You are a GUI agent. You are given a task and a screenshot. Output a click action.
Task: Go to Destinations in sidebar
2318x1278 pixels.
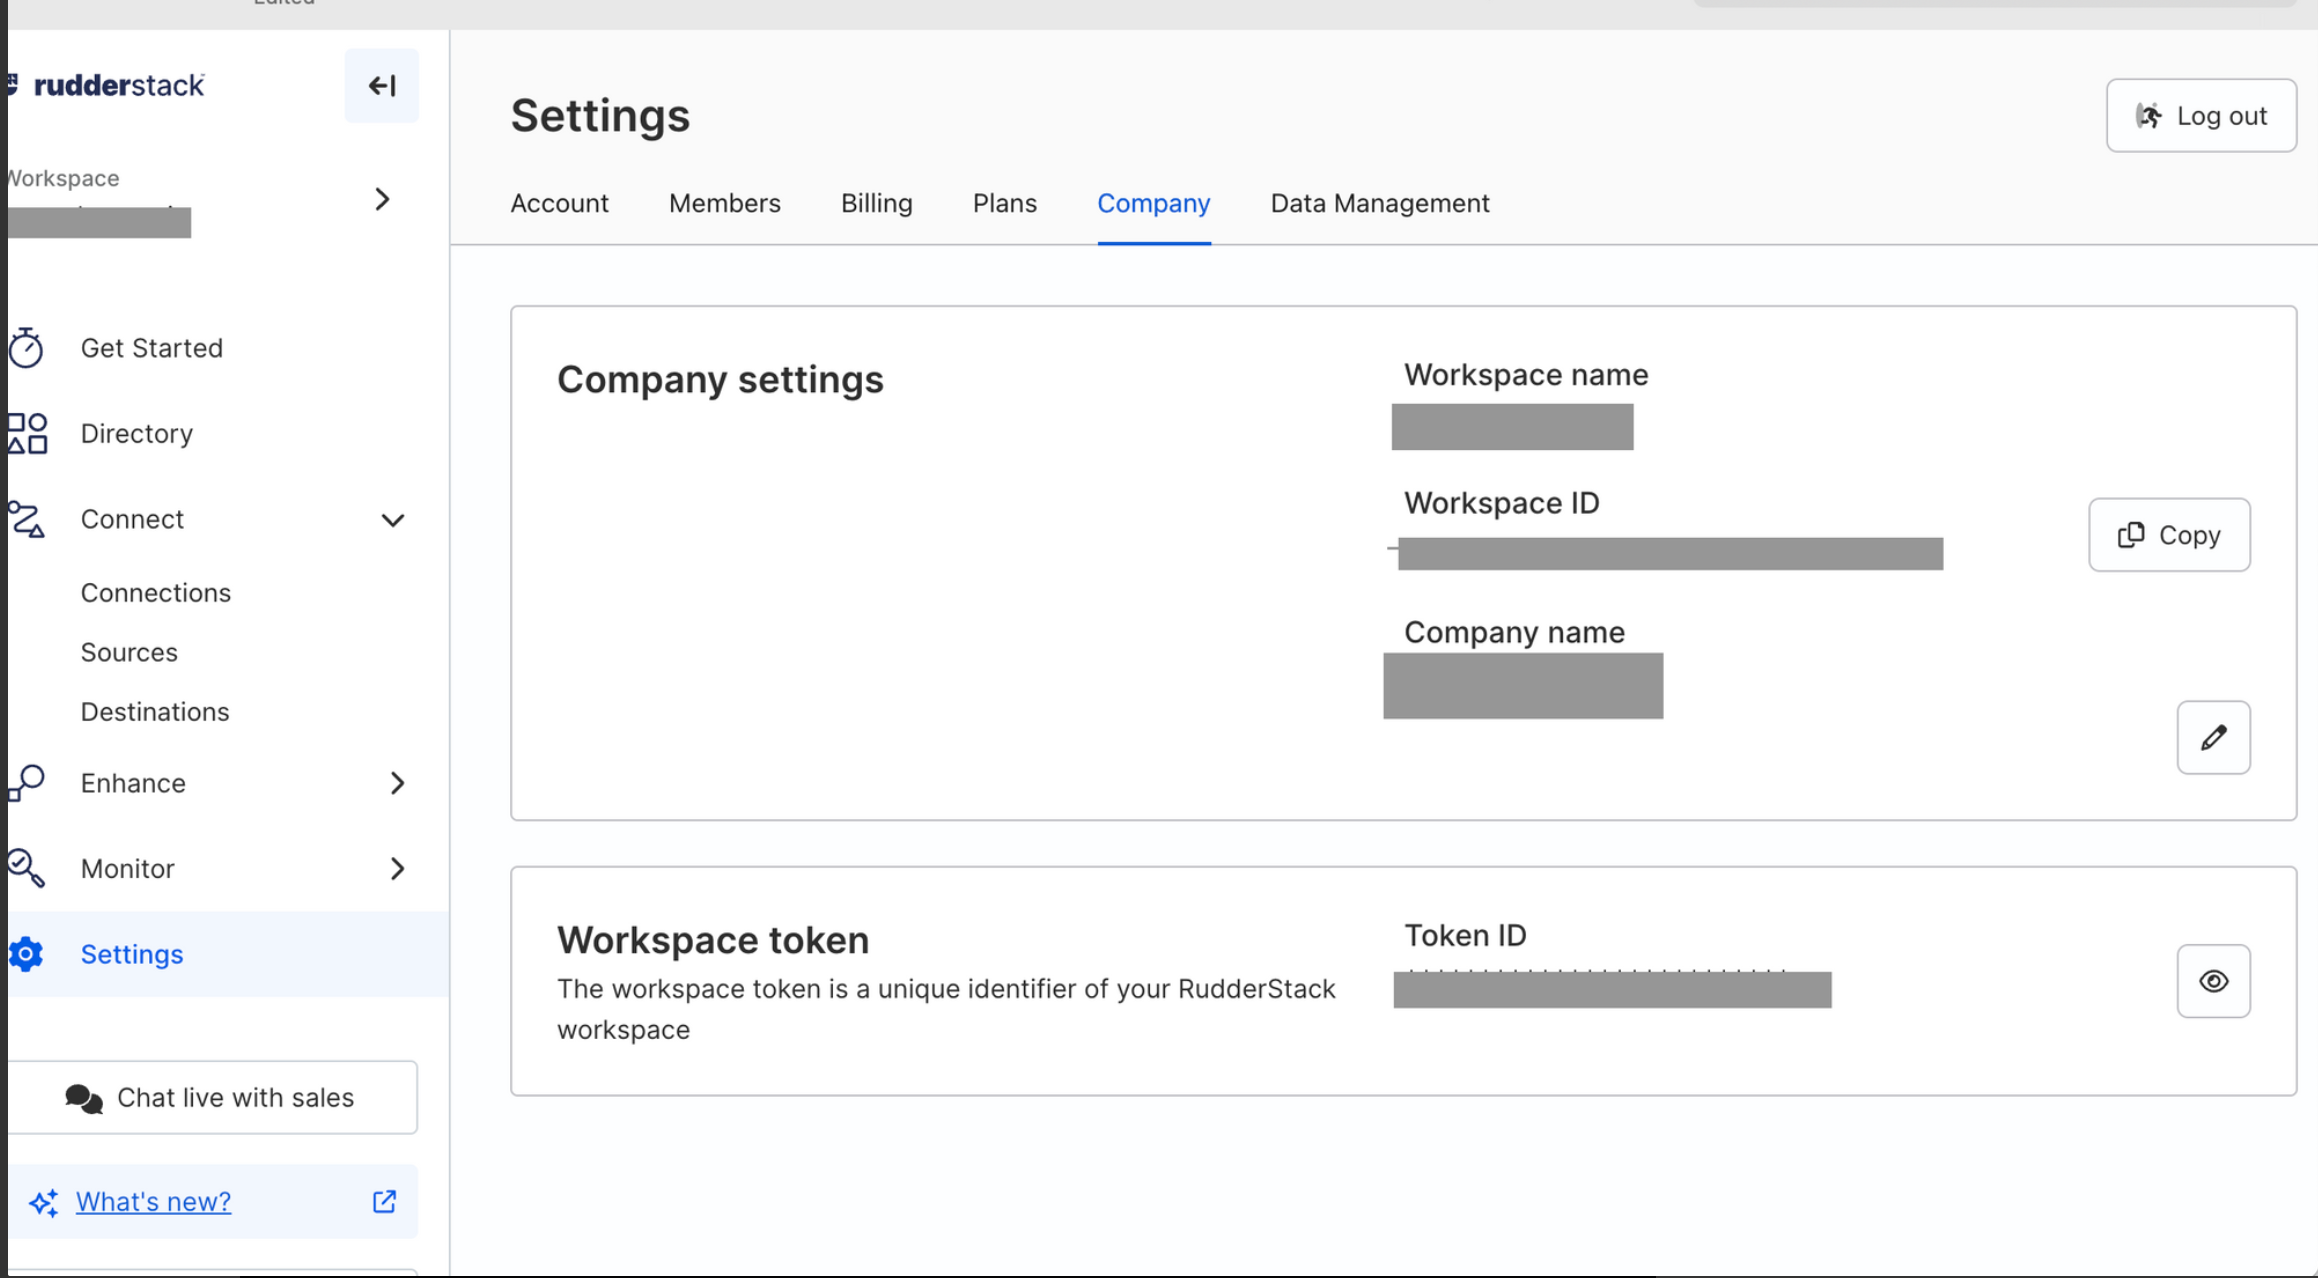coord(155,712)
